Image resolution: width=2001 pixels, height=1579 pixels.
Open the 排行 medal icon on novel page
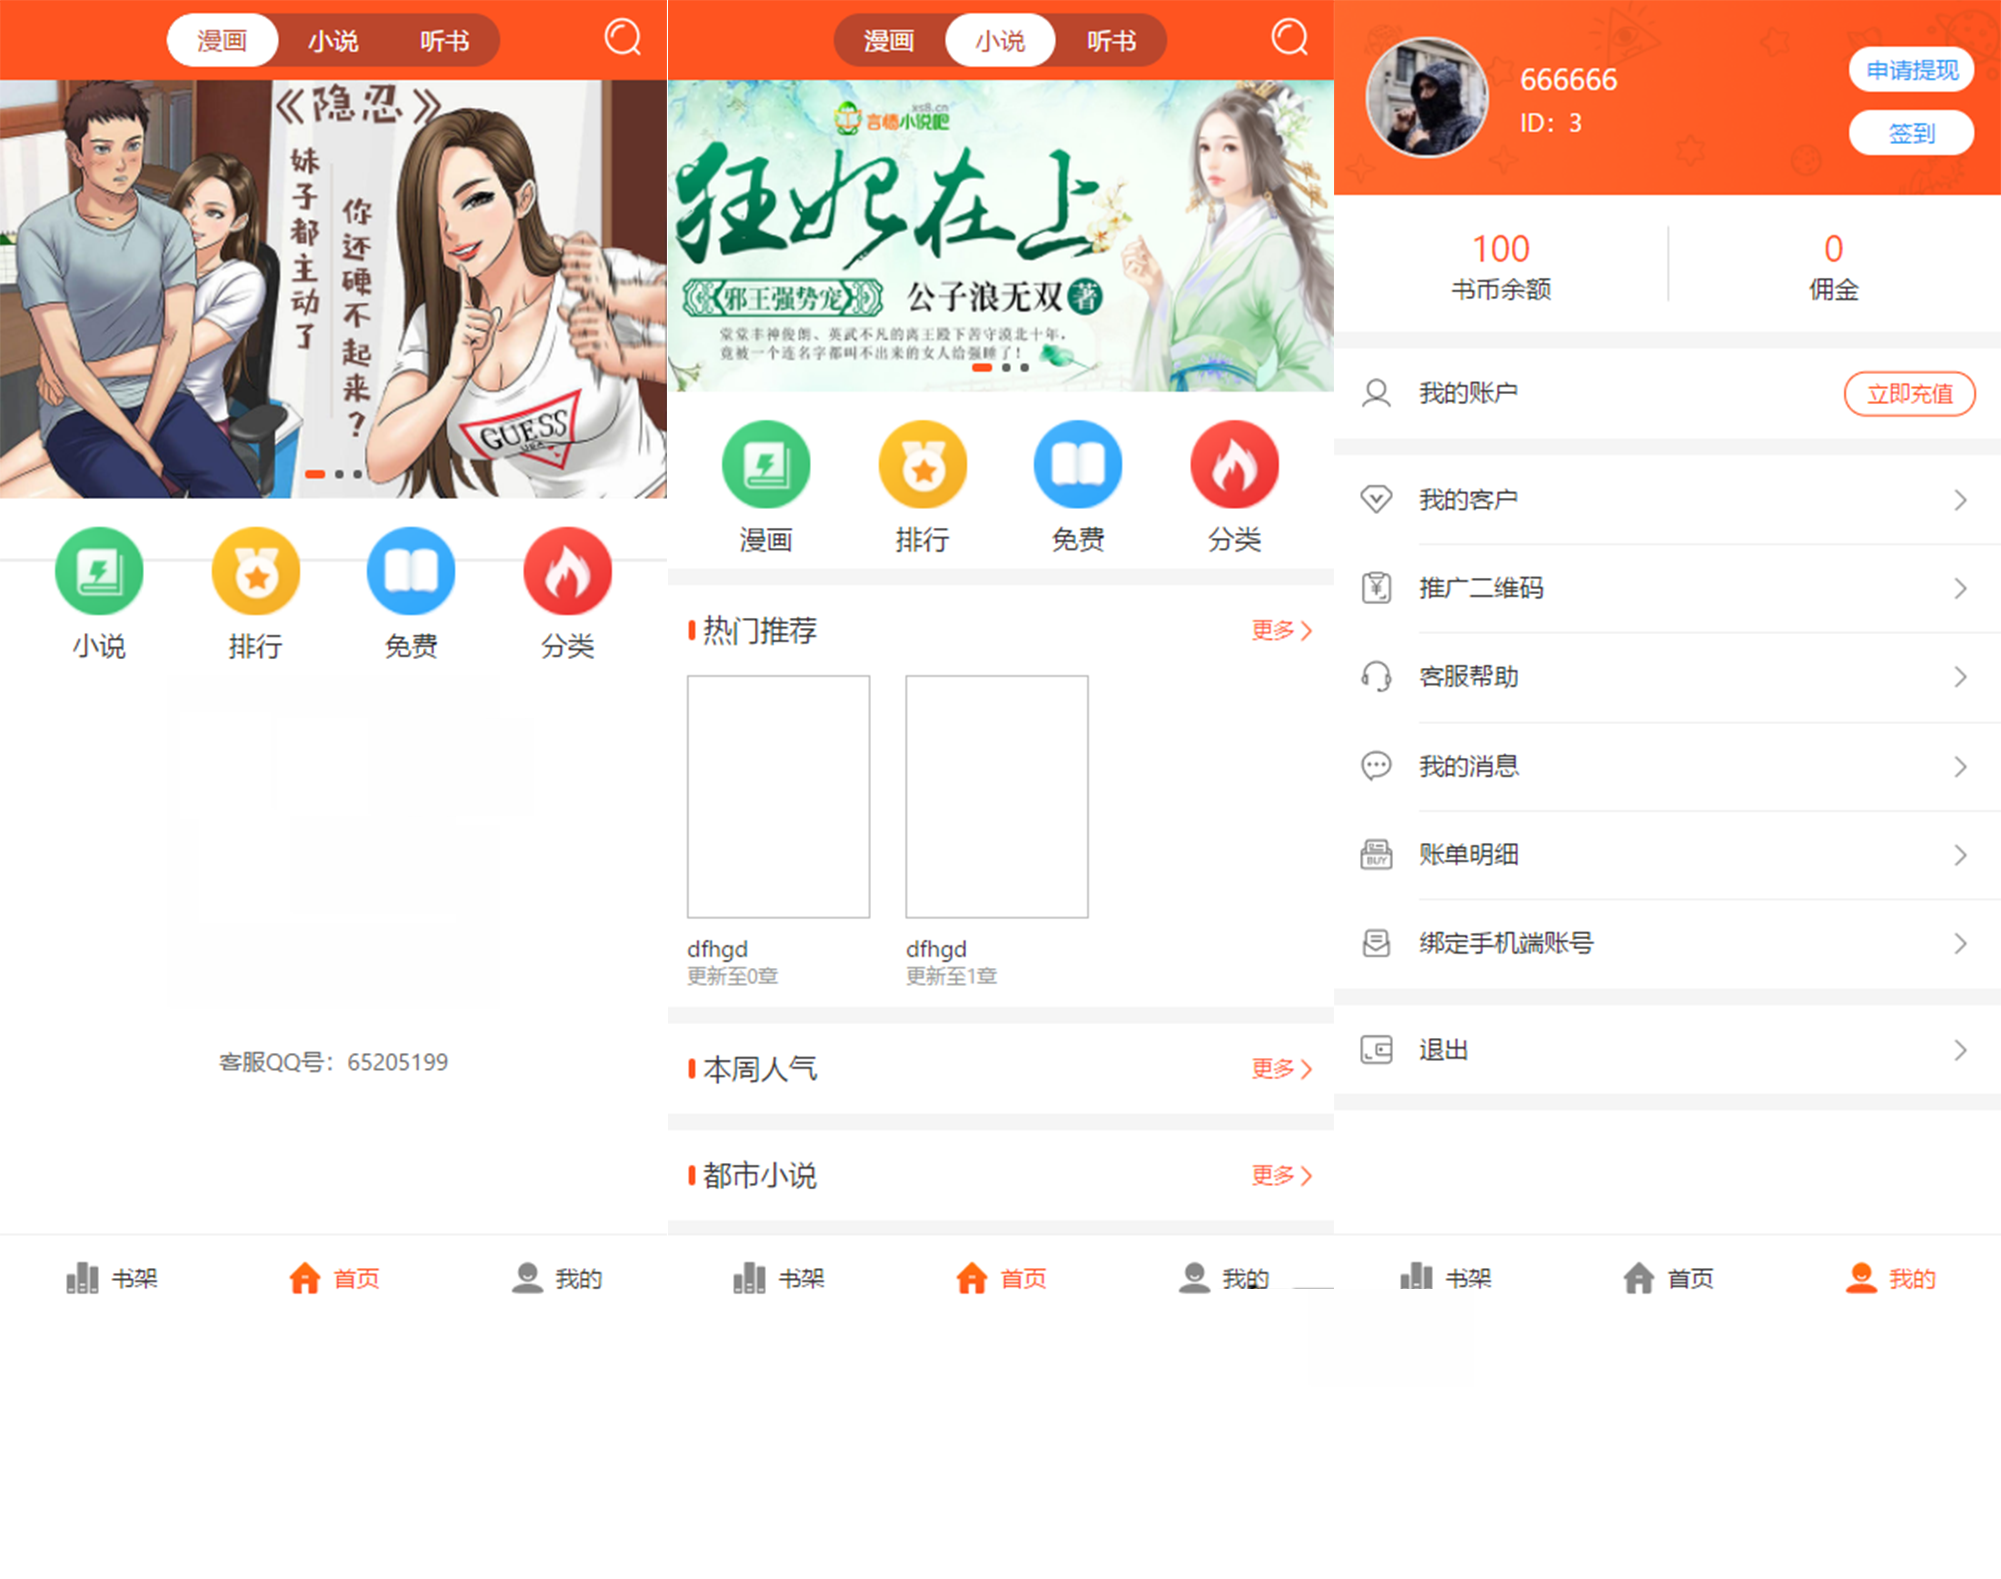(x=922, y=465)
